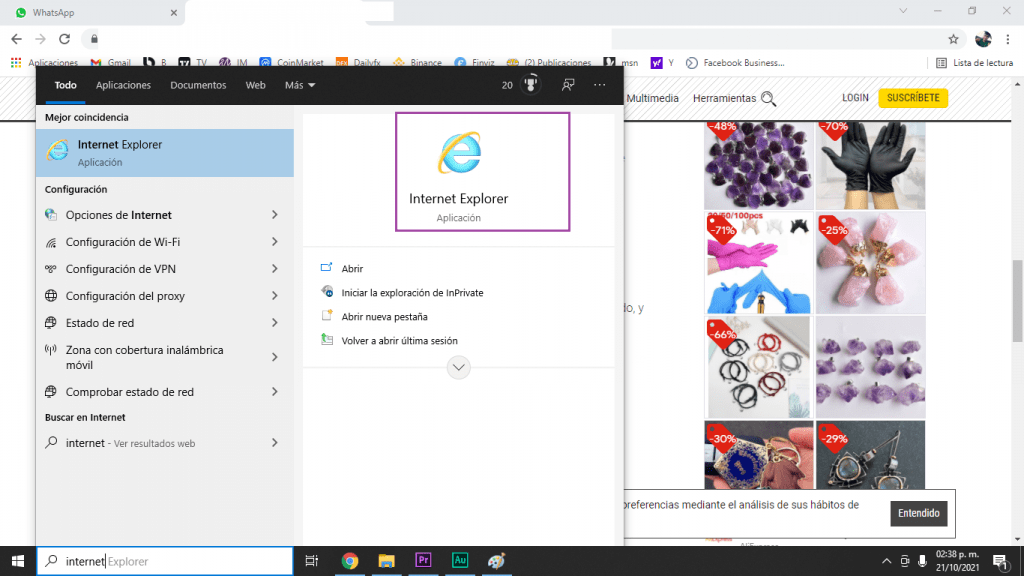Expand Zona con cobertura inalámbrica móvil arrow
Image resolution: width=1024 pixels, height=576 pixels.
(x=275, y=357)
